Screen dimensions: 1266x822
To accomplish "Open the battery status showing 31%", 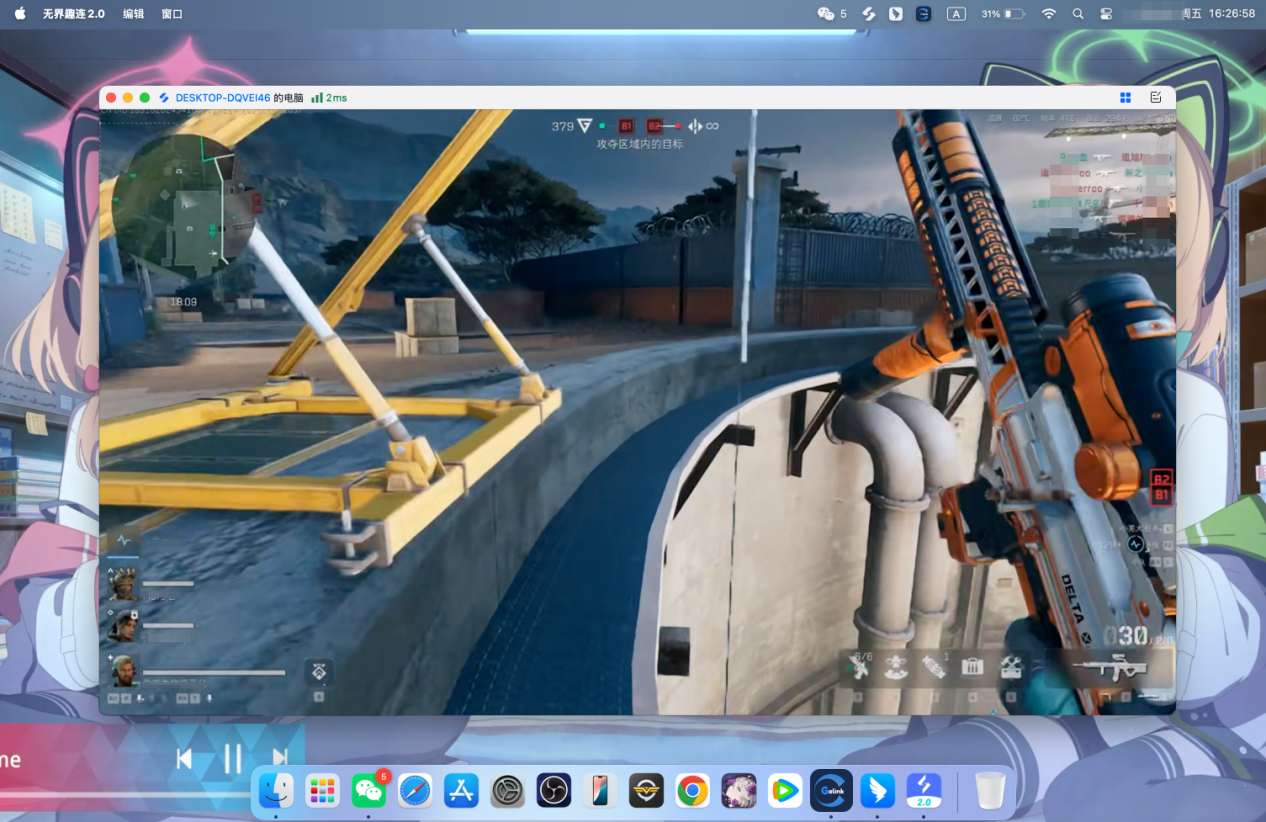I will [x=1002, y=14].
